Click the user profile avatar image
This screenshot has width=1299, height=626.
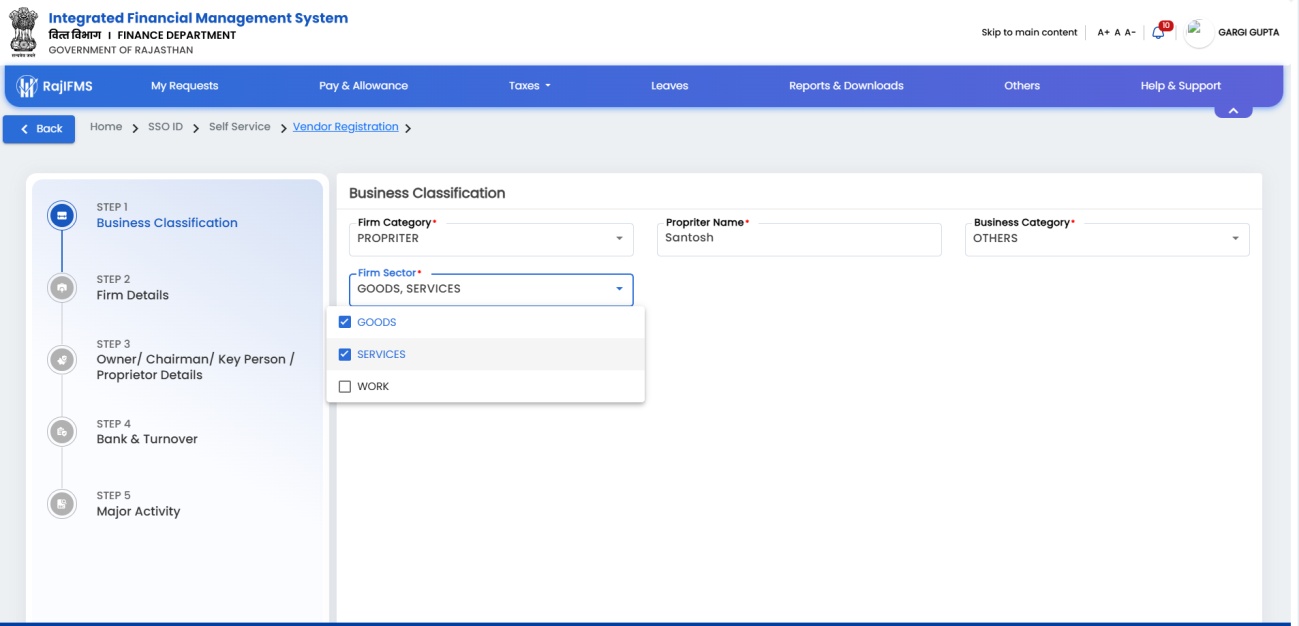click(x=1198, y=32)
